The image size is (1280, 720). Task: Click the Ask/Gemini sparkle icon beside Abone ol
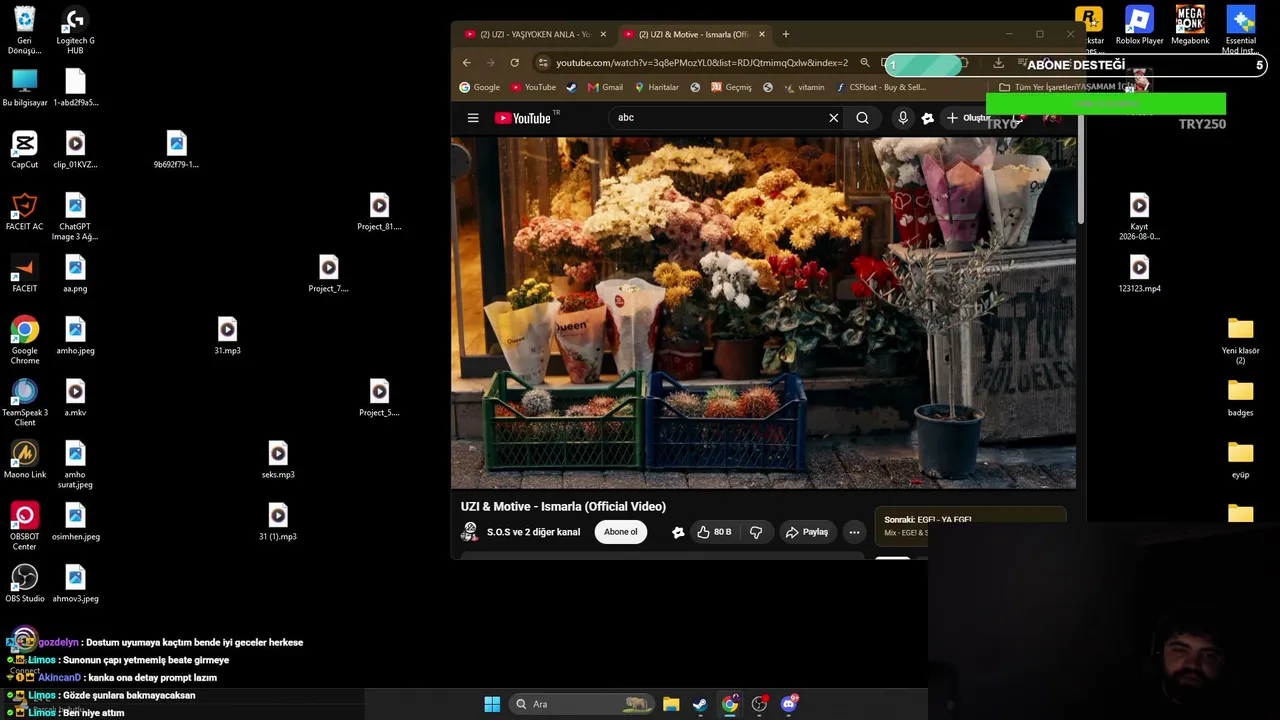[x=678, y=532]
